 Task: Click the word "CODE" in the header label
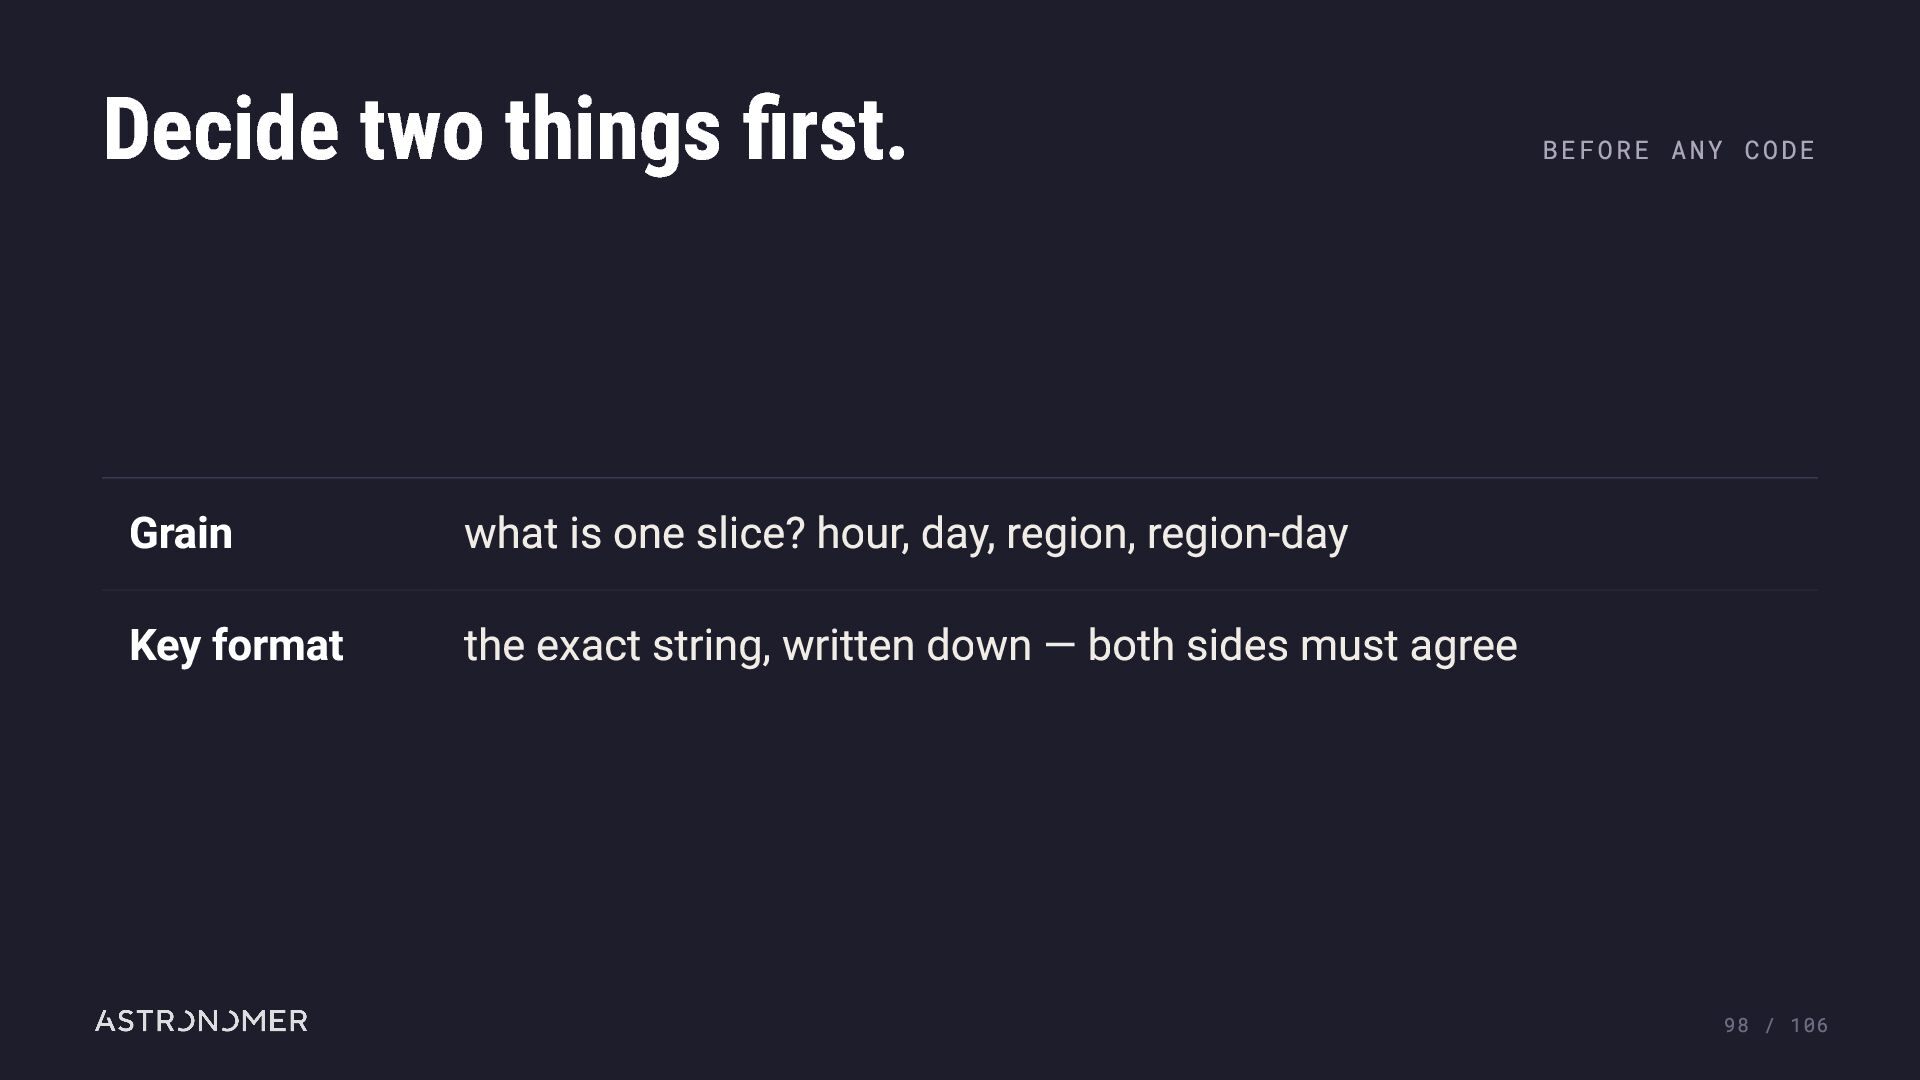tap(1780, 150)
